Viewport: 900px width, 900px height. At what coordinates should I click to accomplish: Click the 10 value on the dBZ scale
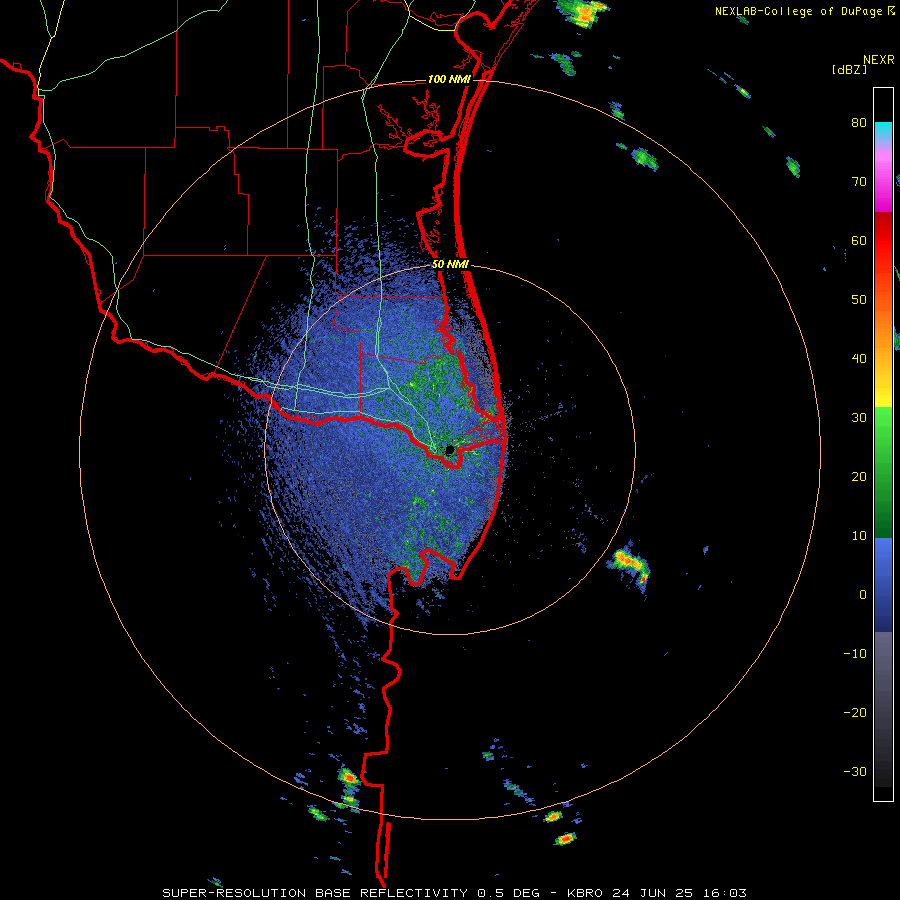pos(859,536)
